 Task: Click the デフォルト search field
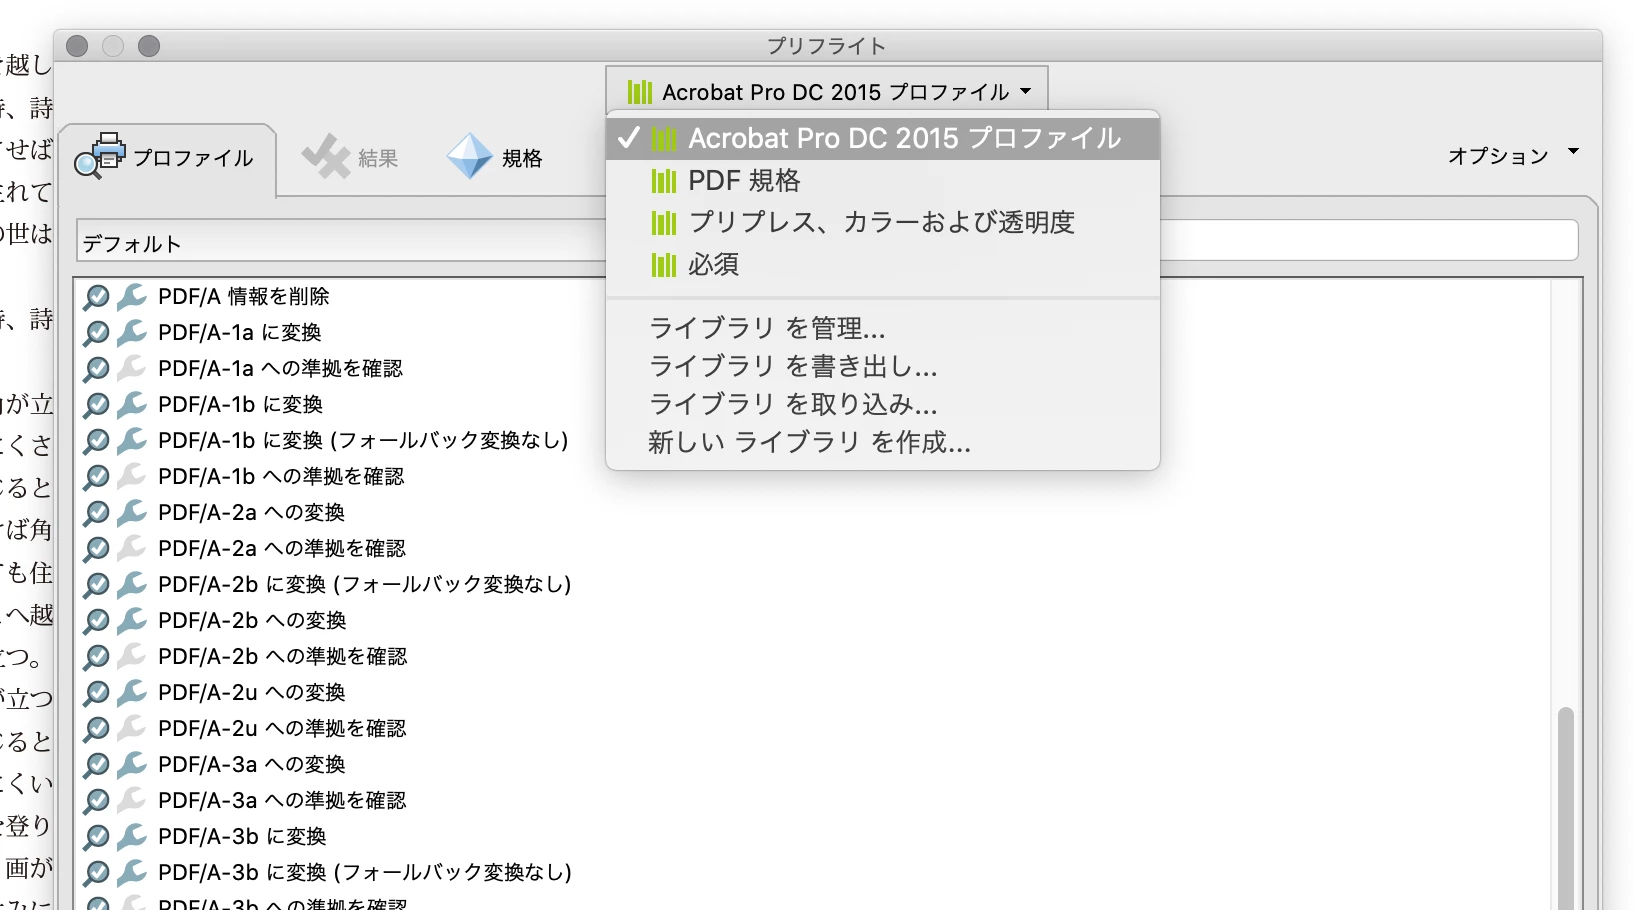coord(340,243)
